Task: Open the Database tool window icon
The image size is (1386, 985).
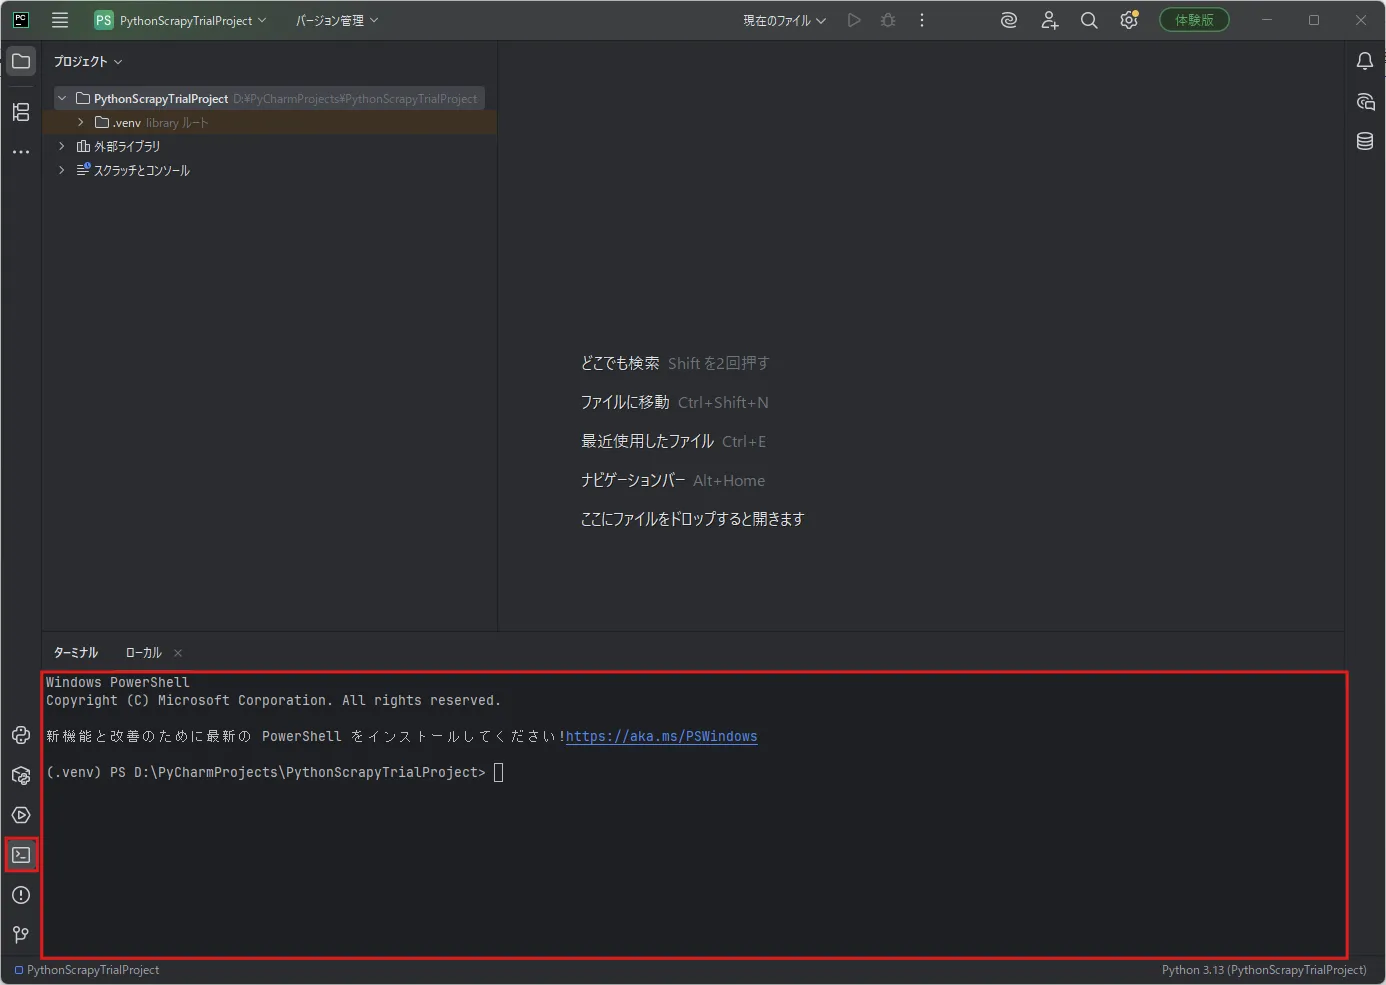Action: 1365,141
